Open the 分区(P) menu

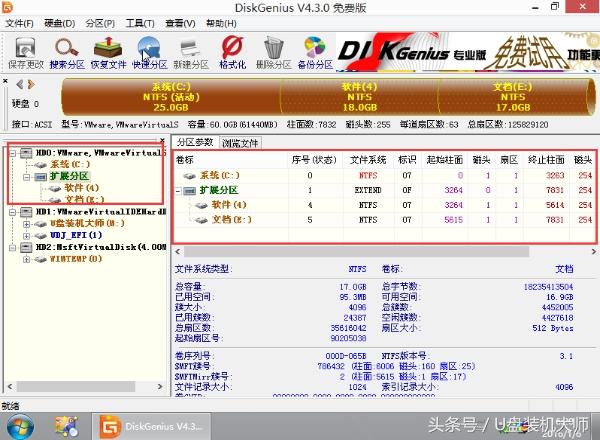100,23
